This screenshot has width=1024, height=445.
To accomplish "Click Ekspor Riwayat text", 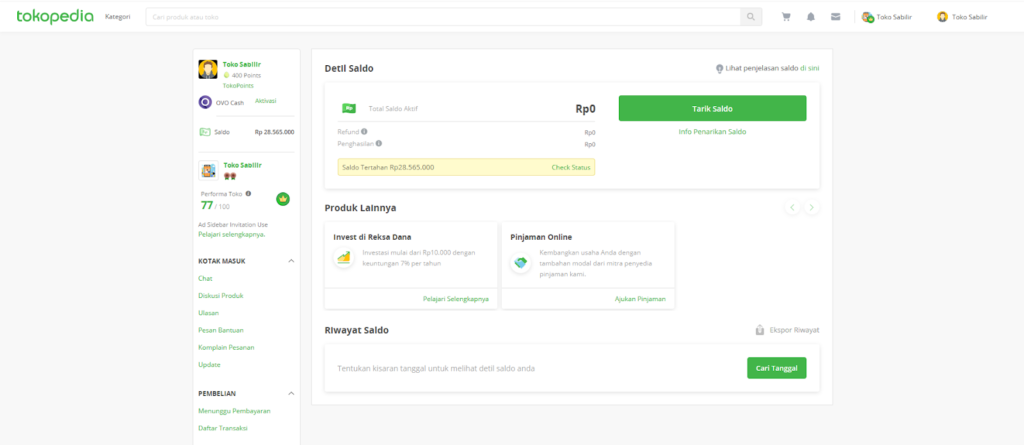I will tap(795, 330).
